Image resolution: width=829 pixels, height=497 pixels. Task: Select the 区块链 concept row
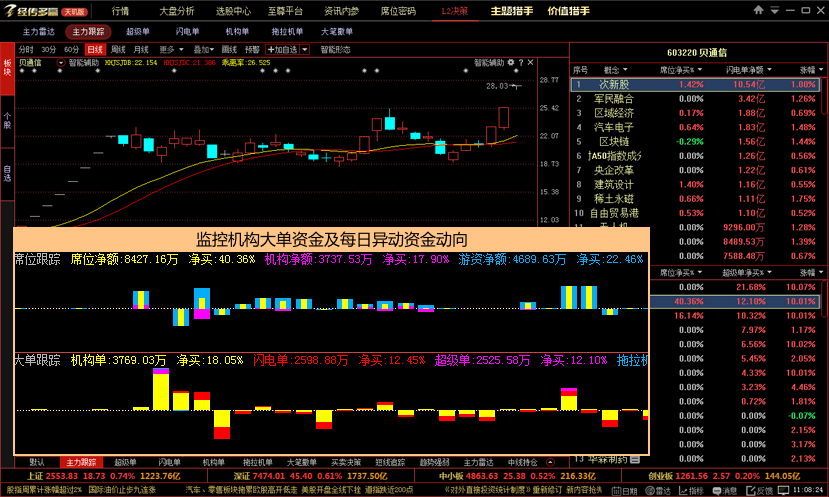tap(695, 142)
